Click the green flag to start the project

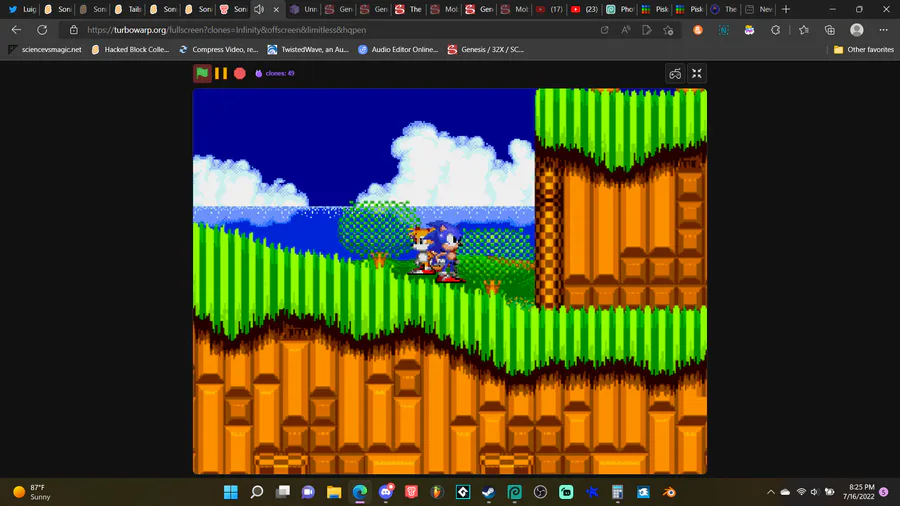(x=202, y=73)
